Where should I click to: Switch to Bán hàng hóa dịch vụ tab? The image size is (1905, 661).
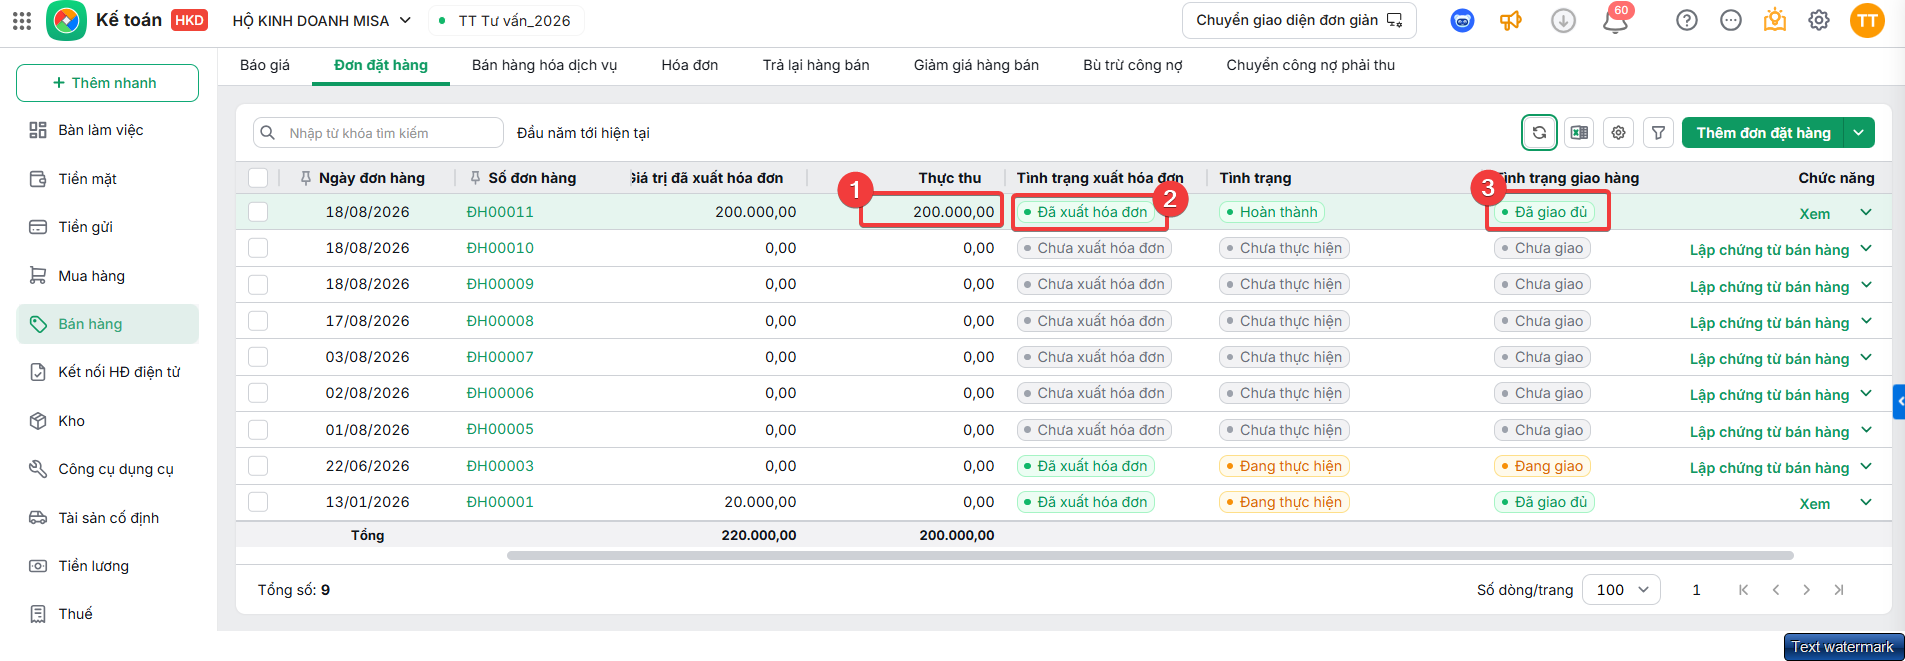544,65
